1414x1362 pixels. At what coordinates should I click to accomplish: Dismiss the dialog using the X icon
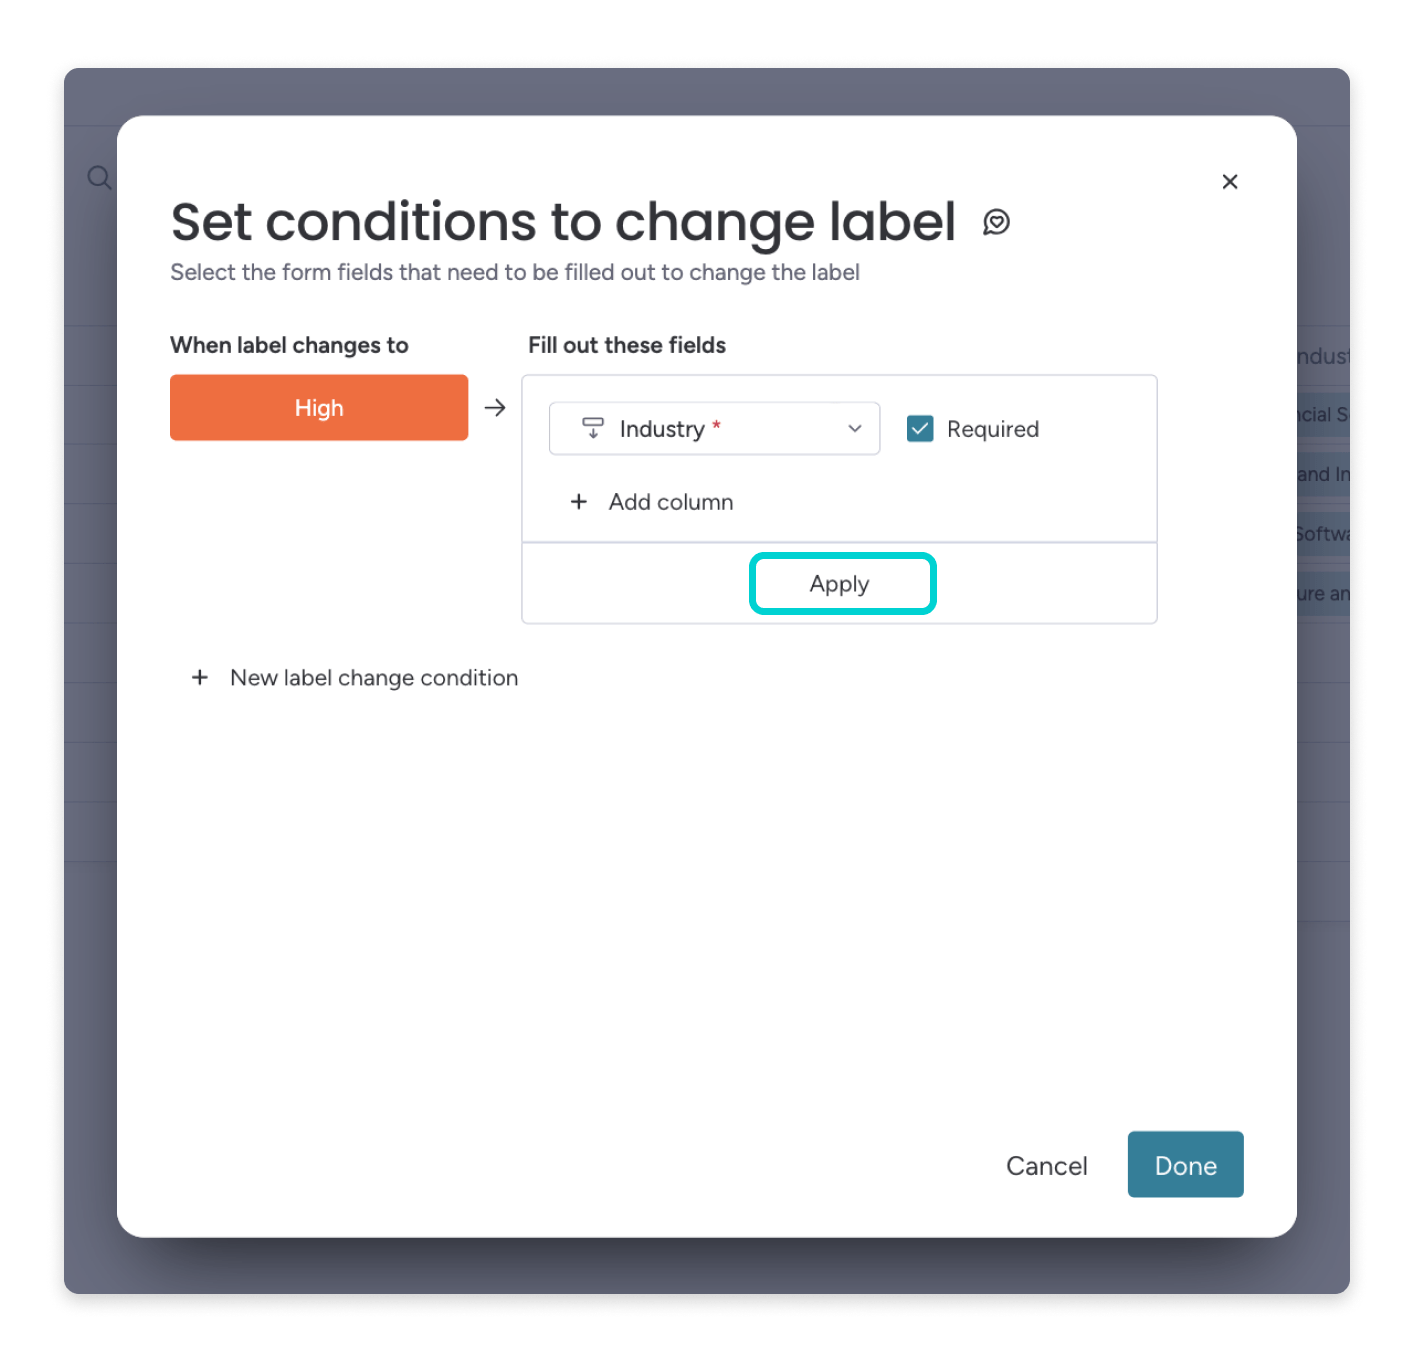pos(1230,182)
